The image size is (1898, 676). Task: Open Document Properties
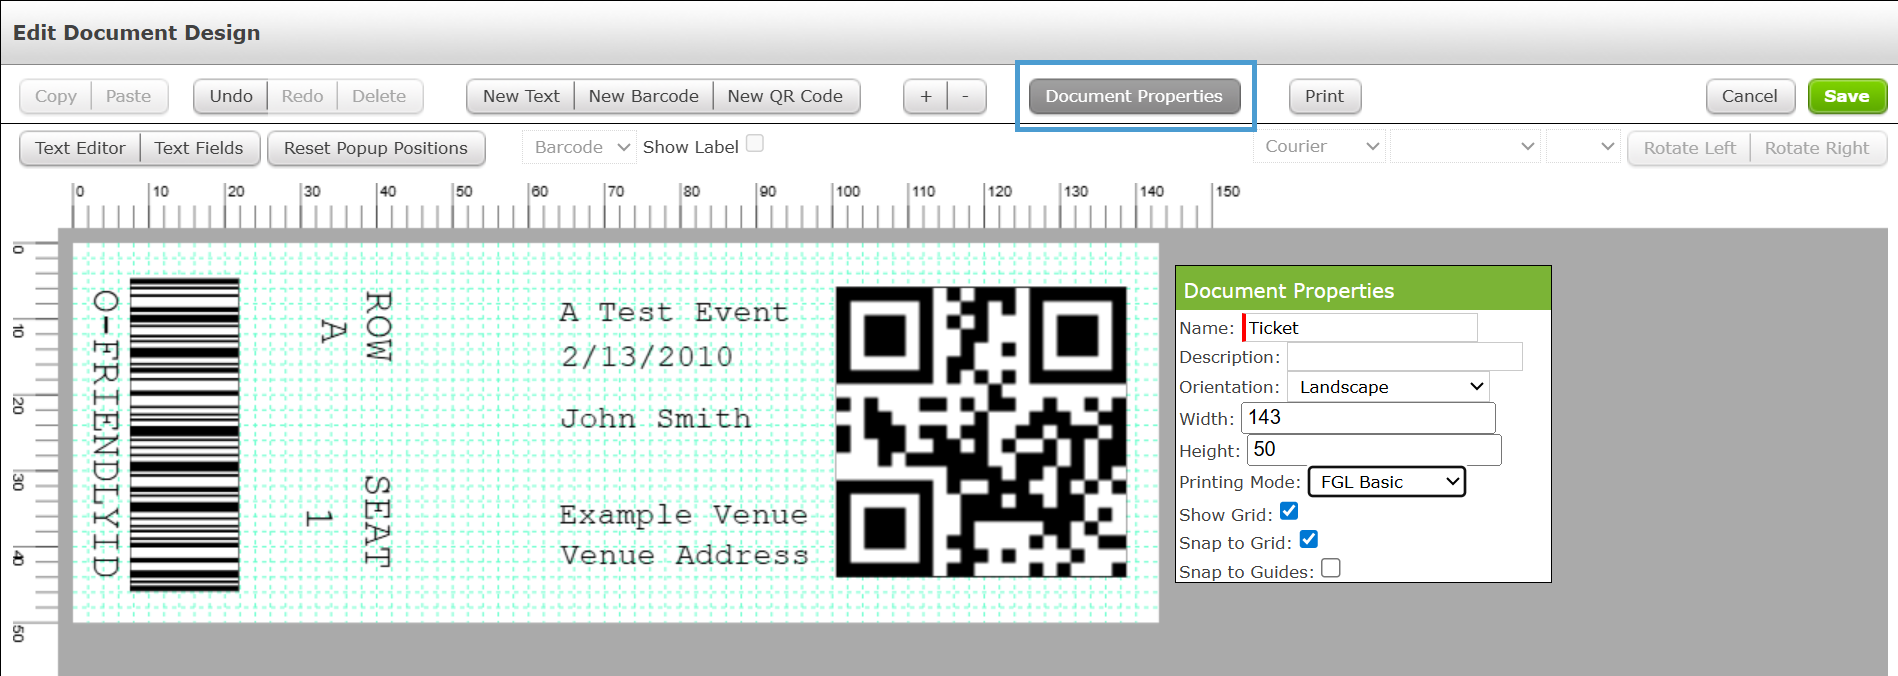(1134, 96)
